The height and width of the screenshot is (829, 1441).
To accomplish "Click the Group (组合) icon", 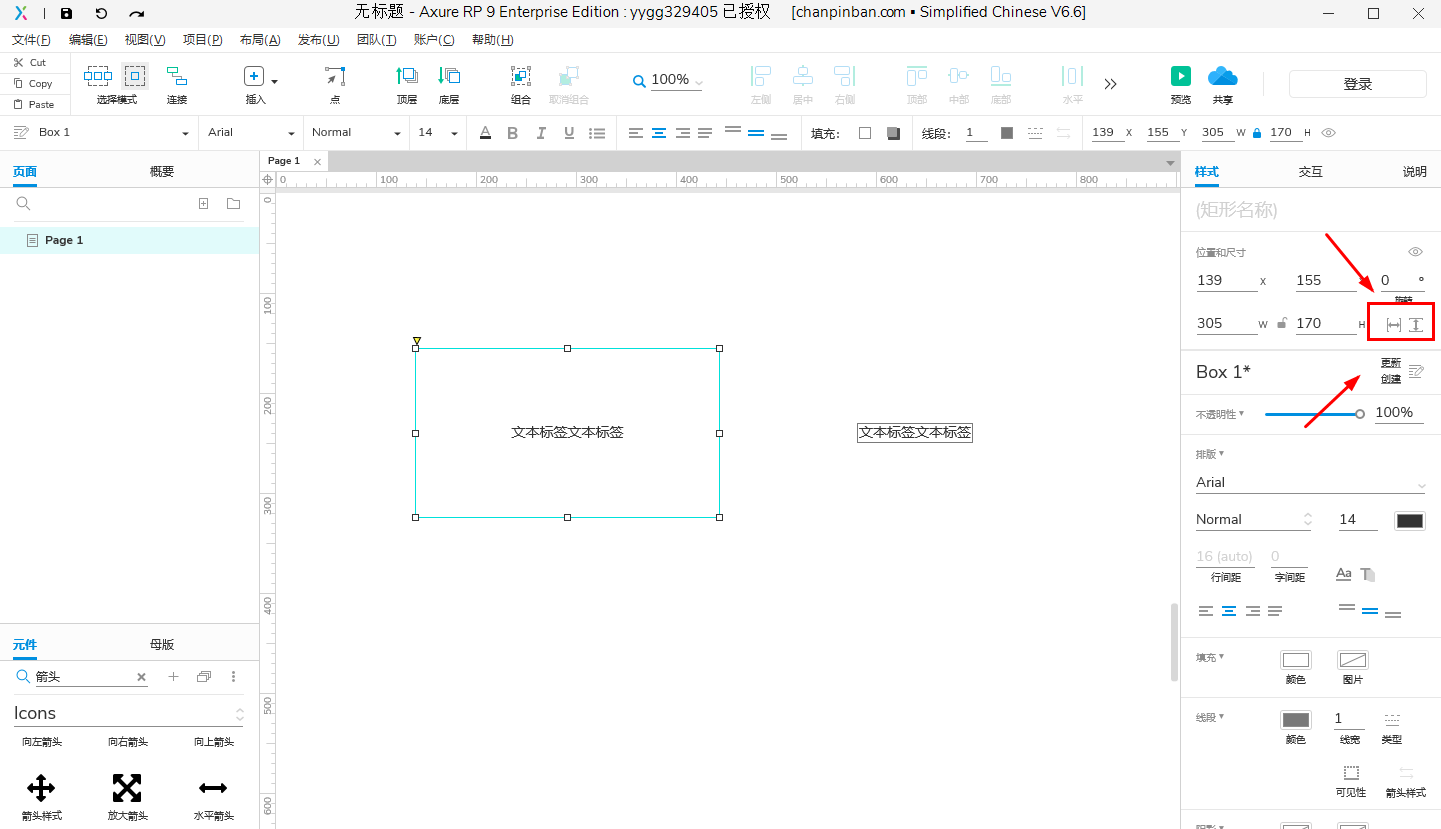I will click(521, 76).
